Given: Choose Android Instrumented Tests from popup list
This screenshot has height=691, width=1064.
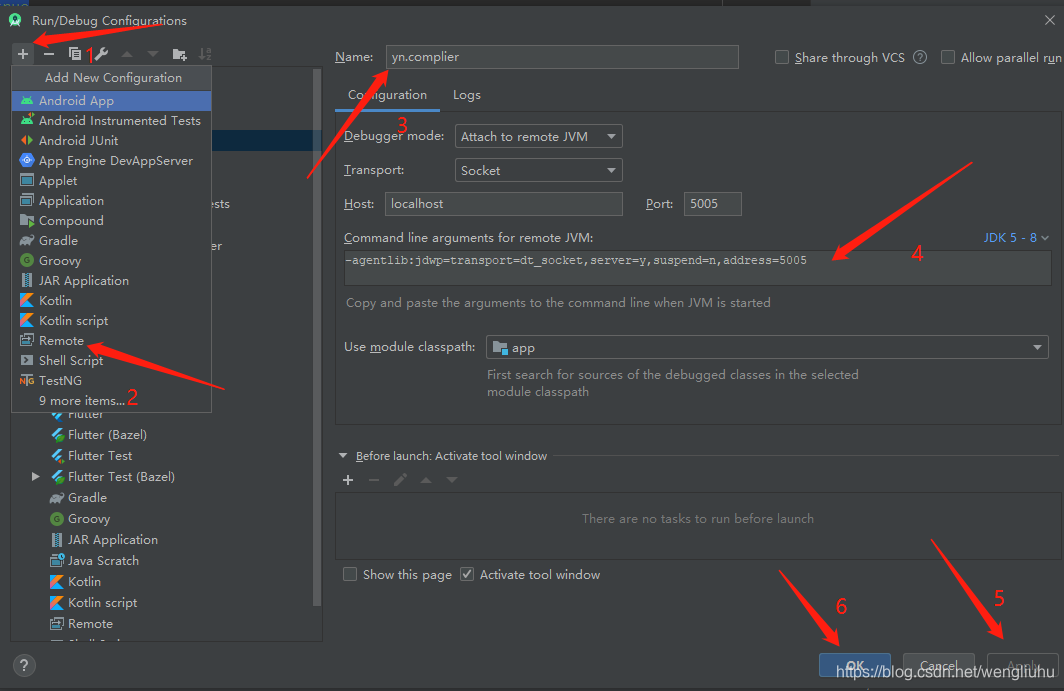Looking at the screenshot, I should pos(111,121).
